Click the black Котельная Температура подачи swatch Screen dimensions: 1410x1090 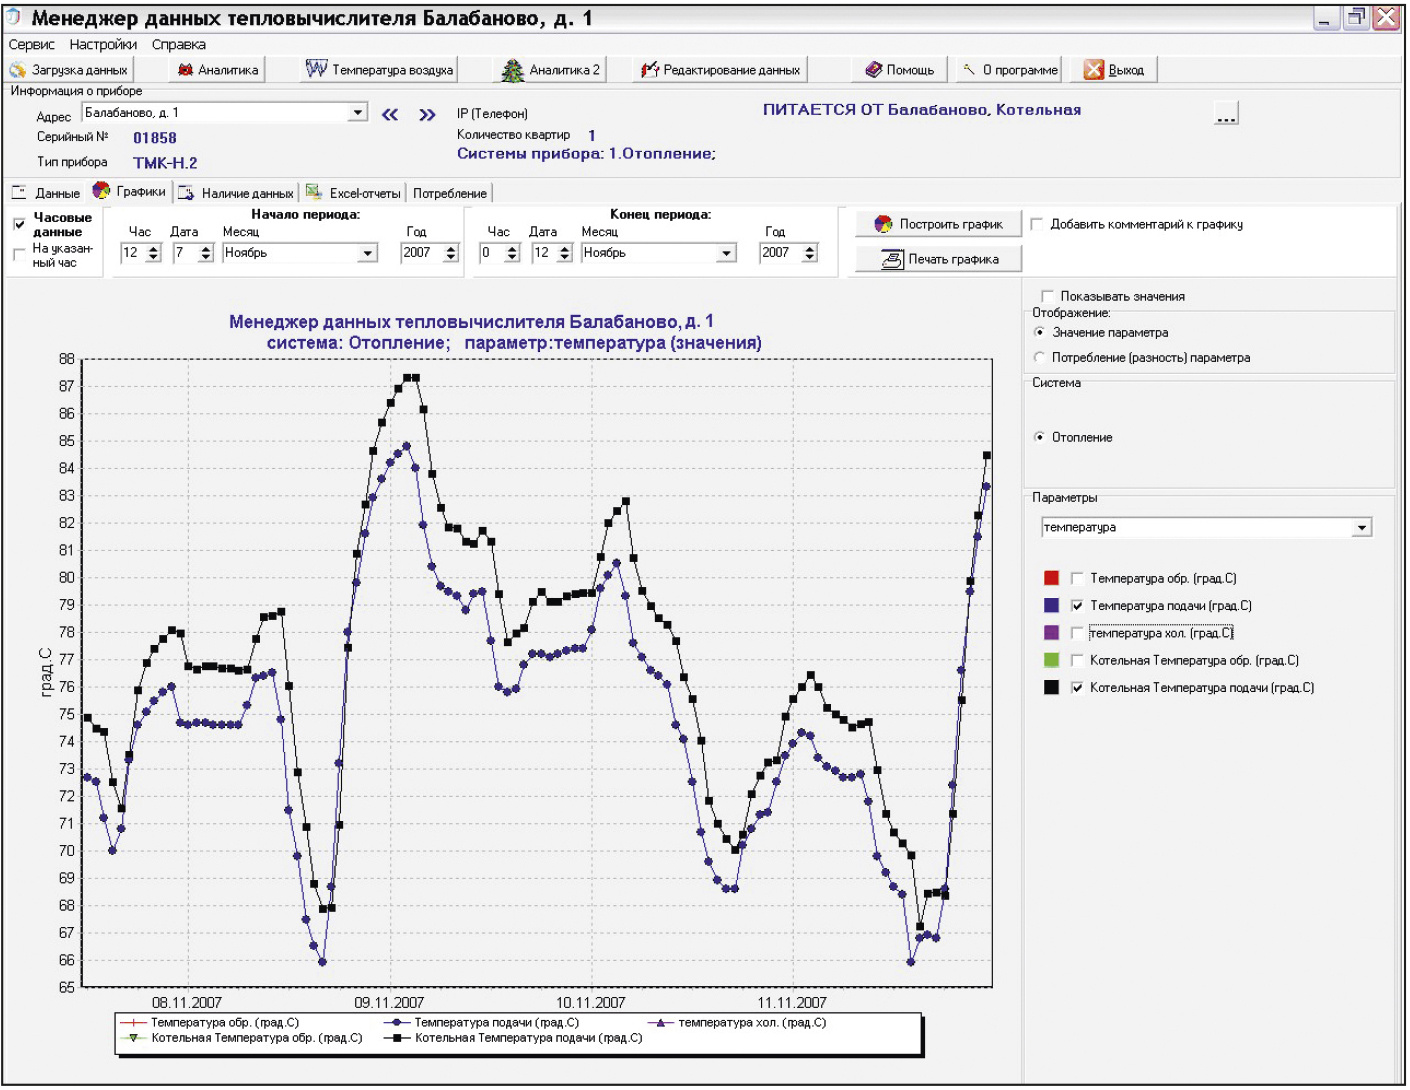point(1051,687)
